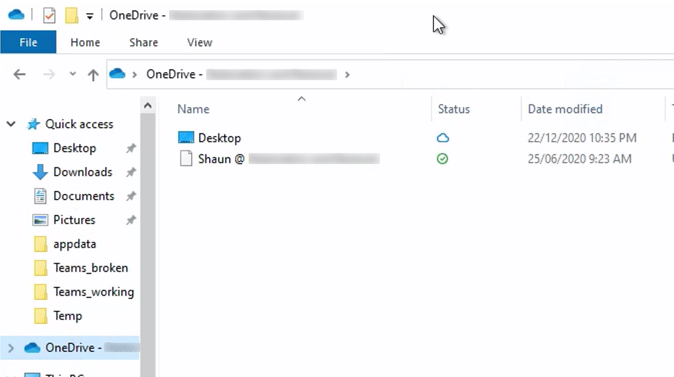The image size is (674, 377).
Task: Click the pin icon next to Pictures
Action: (131, 221)
